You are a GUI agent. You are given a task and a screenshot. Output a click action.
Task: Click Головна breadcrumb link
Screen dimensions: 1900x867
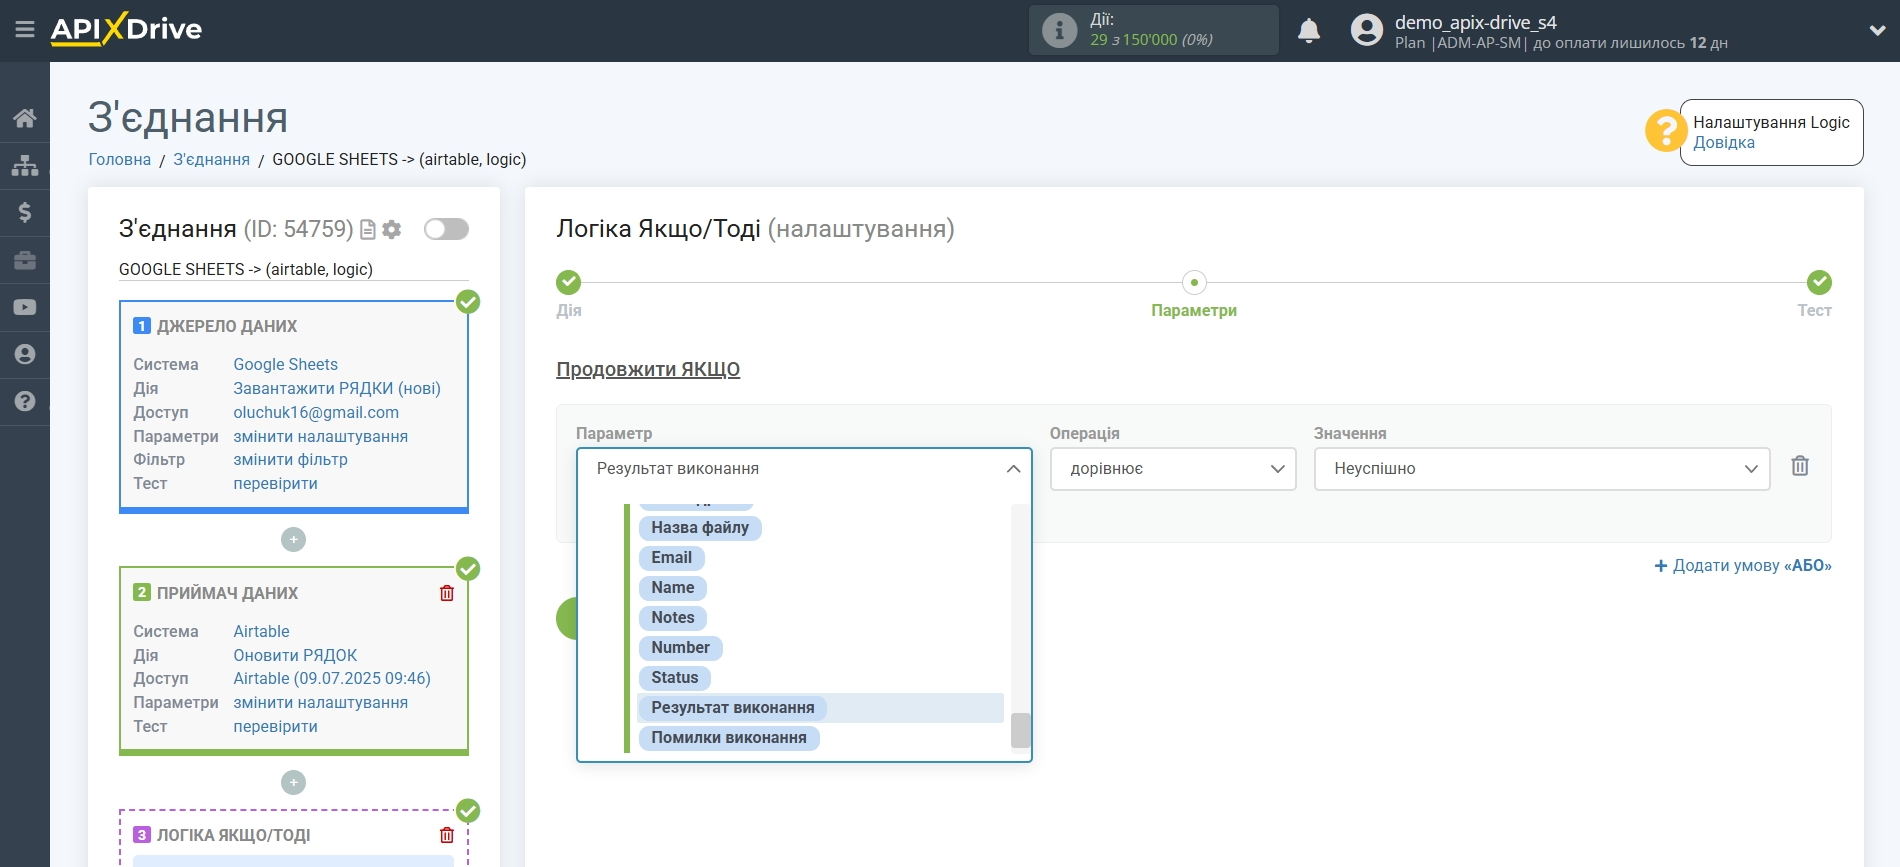click(120, 159)
